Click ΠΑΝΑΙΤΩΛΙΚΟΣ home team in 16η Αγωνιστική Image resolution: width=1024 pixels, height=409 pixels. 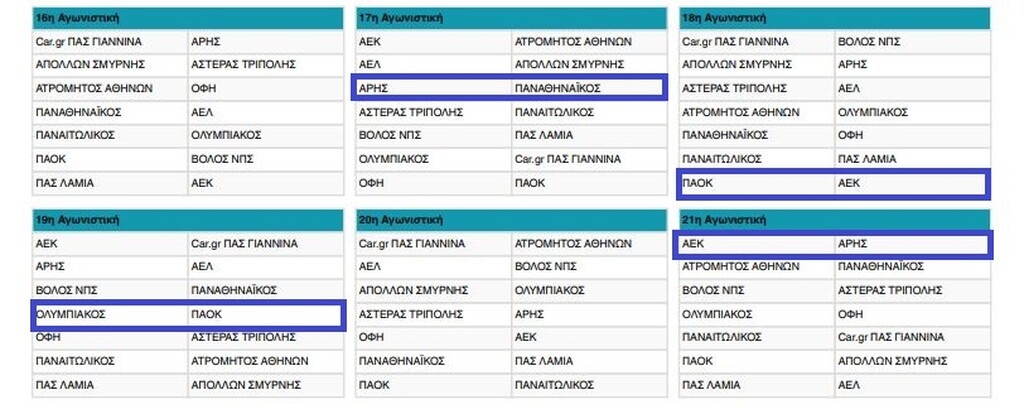click(x=75, y=135)
